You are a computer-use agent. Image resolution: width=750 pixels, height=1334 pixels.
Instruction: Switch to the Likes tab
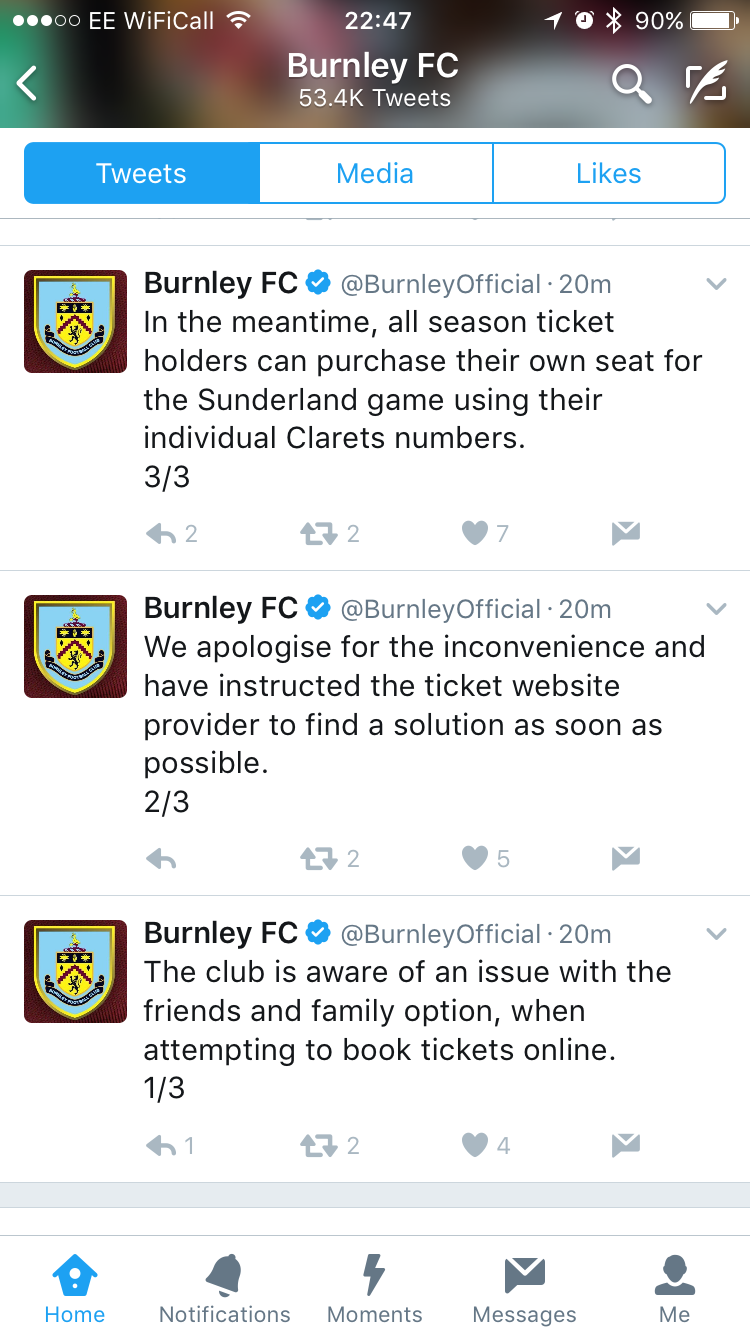608,174
